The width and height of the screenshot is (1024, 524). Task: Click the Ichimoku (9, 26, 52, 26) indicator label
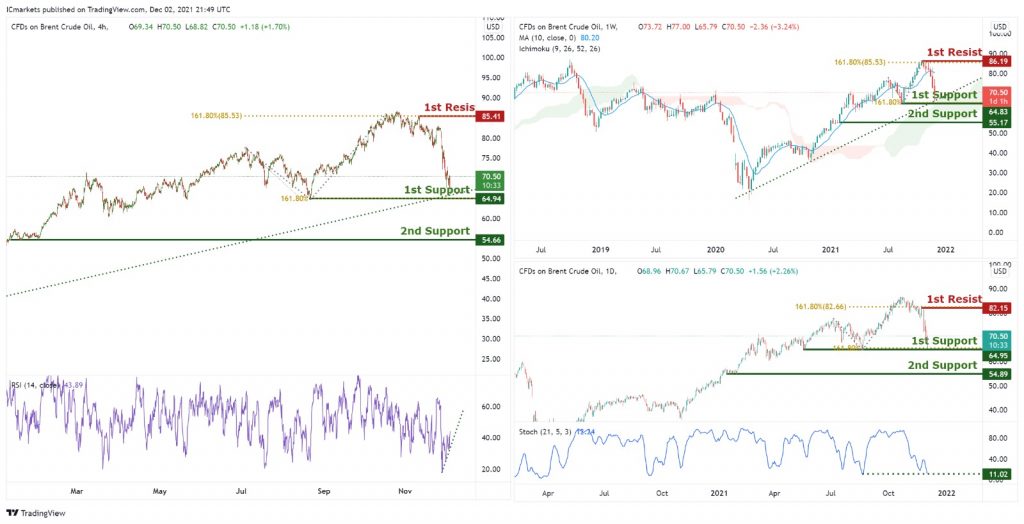point(559,48)
